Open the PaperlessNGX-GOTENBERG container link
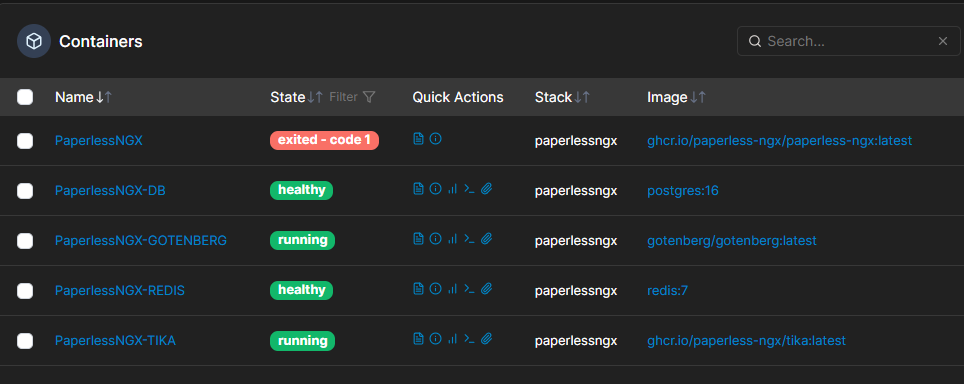964x384 pixels. [x=141, y=240]
